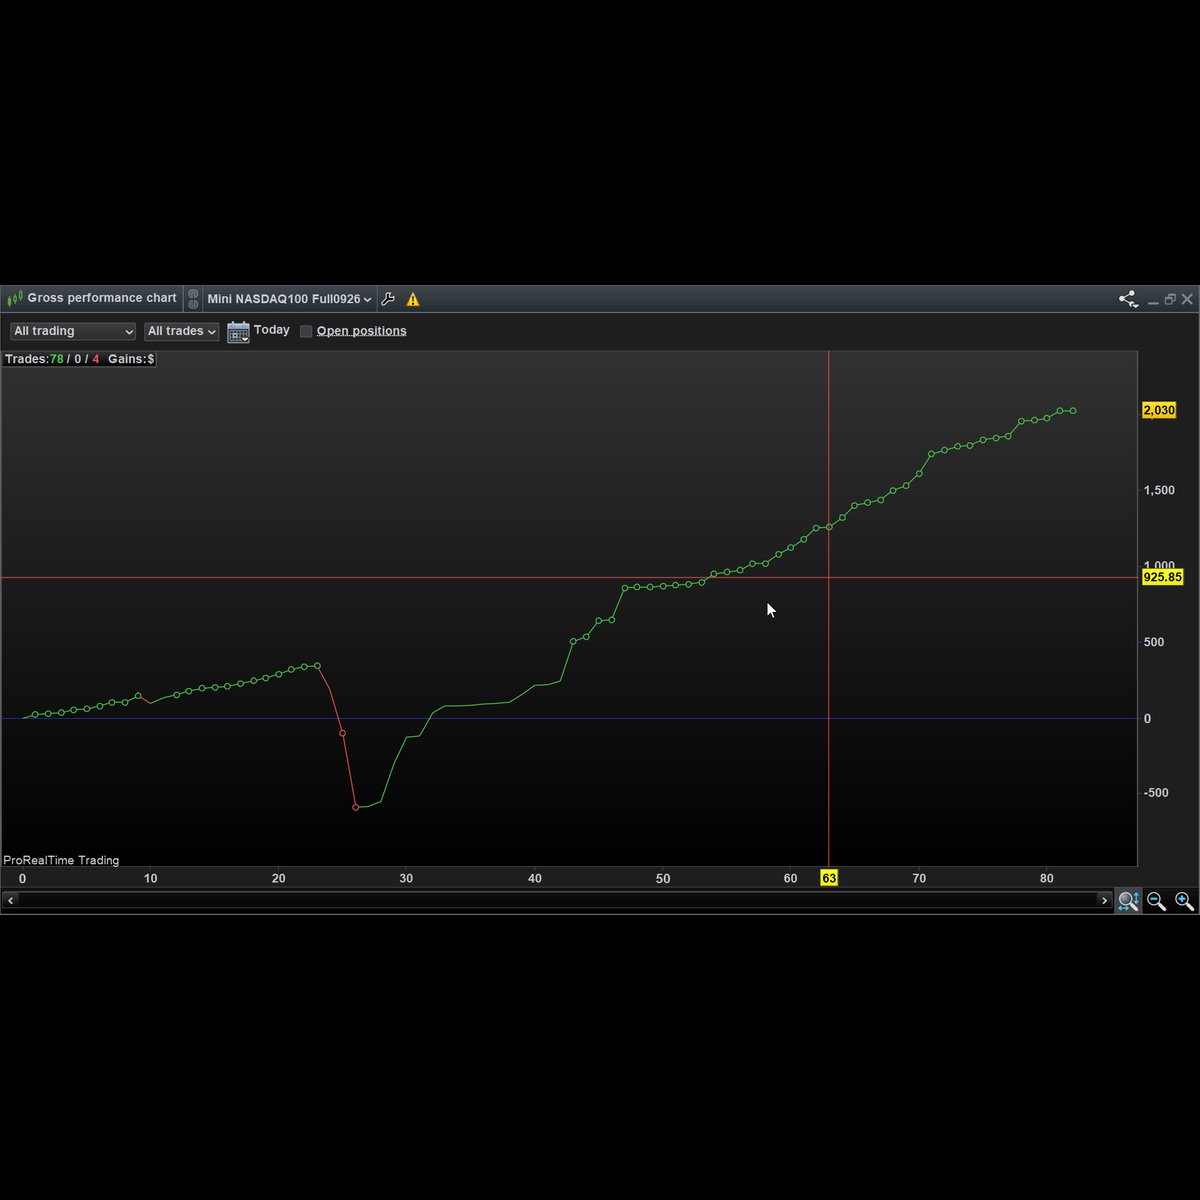Screen dimensions: 1200x1200
Task: Open the share menu icon
Action: pyautogui.click(x=1128, y=299)
